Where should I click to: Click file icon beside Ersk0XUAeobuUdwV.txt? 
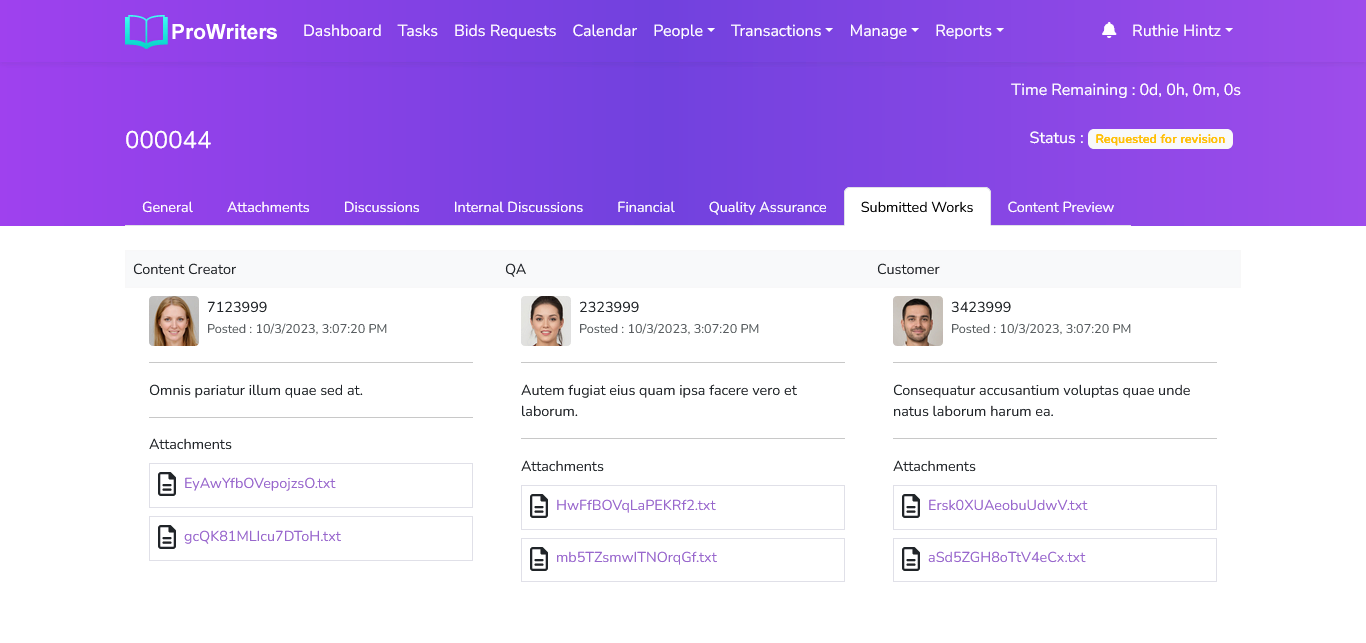pyautogui.click(x=911, y=506)
